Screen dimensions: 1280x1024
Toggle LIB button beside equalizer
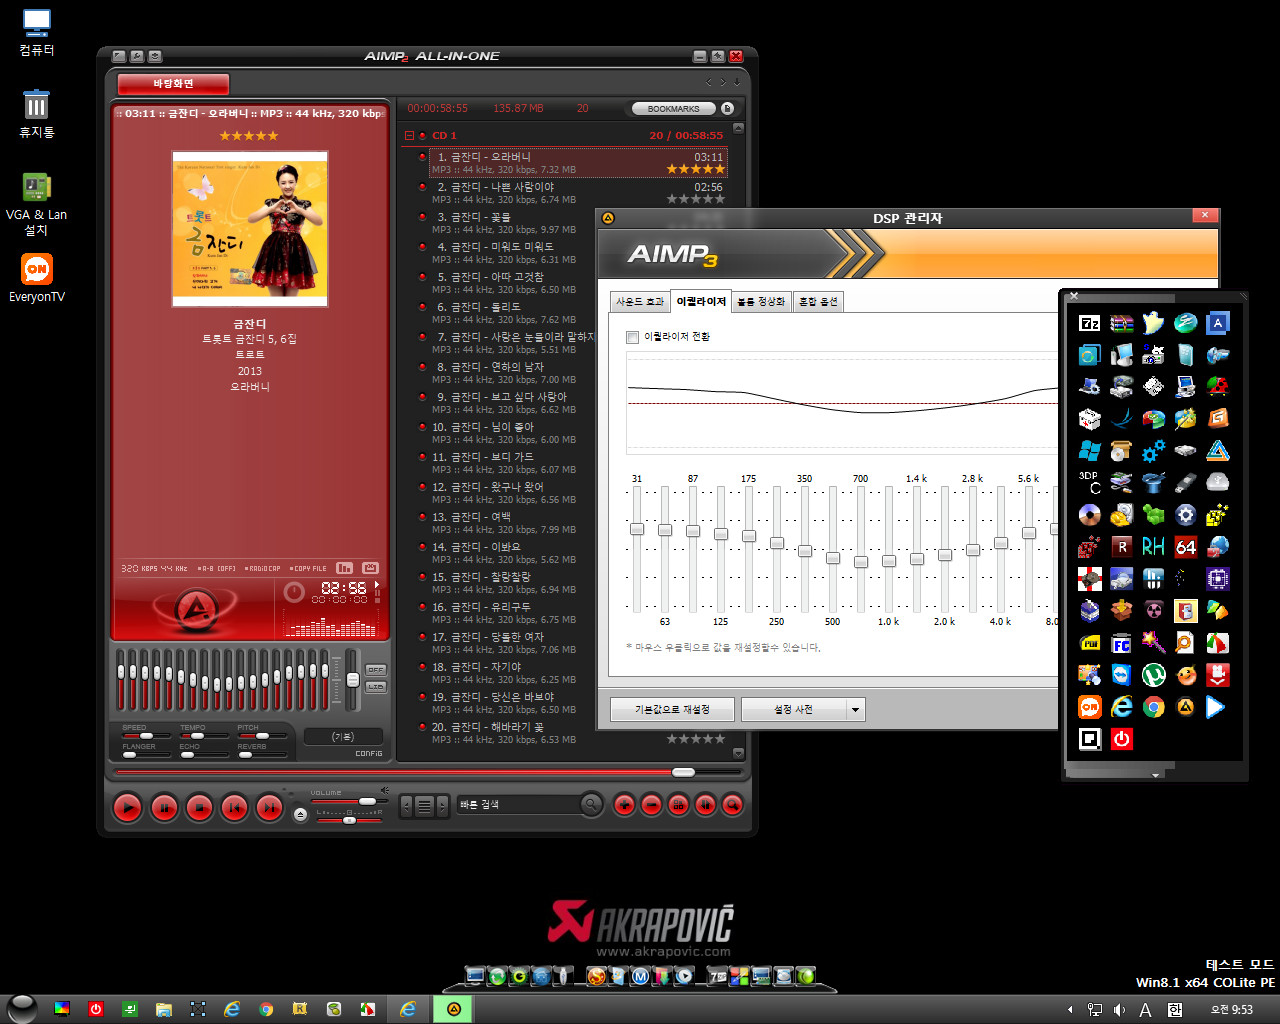tap(376, 687)
